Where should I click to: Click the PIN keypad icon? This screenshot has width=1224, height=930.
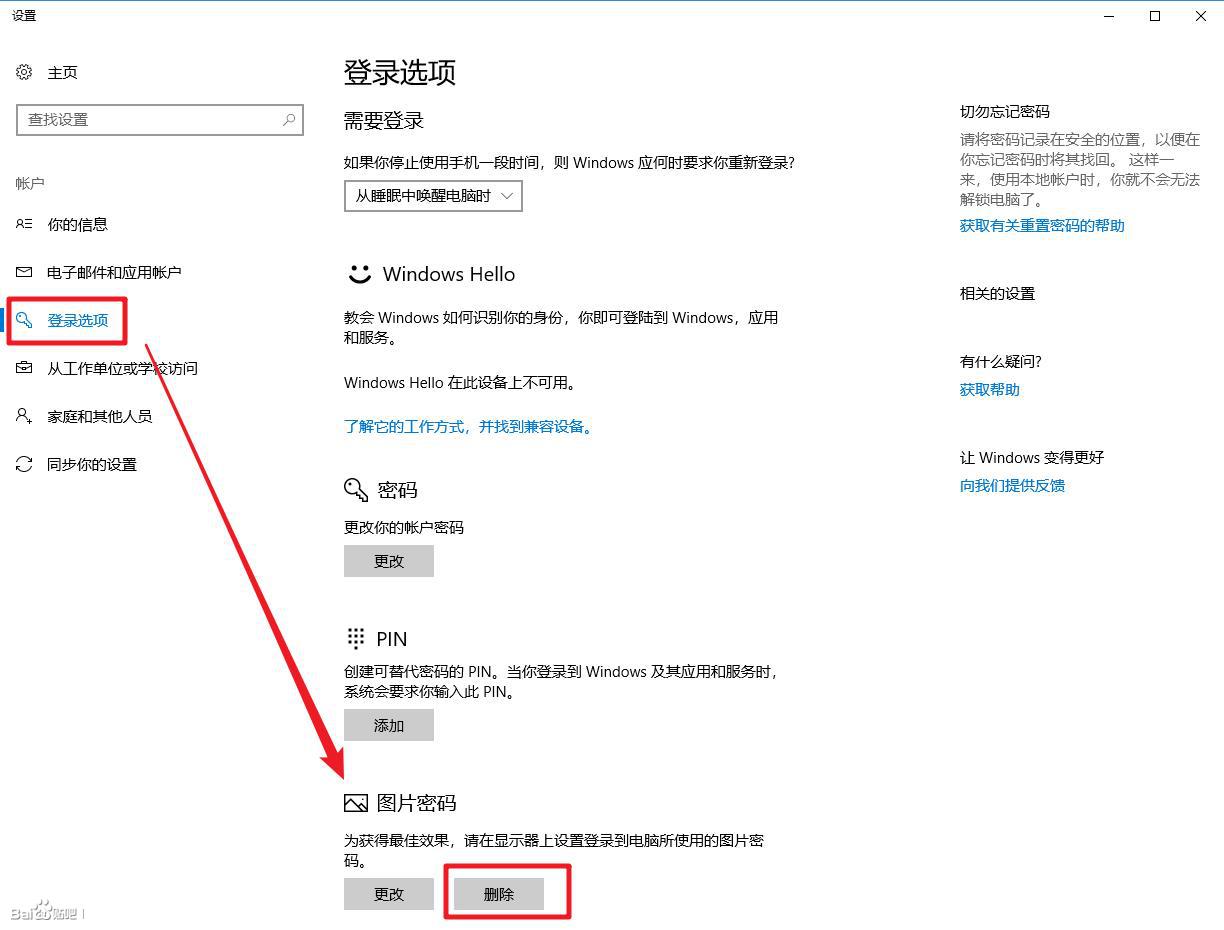[x=355, y=638]
